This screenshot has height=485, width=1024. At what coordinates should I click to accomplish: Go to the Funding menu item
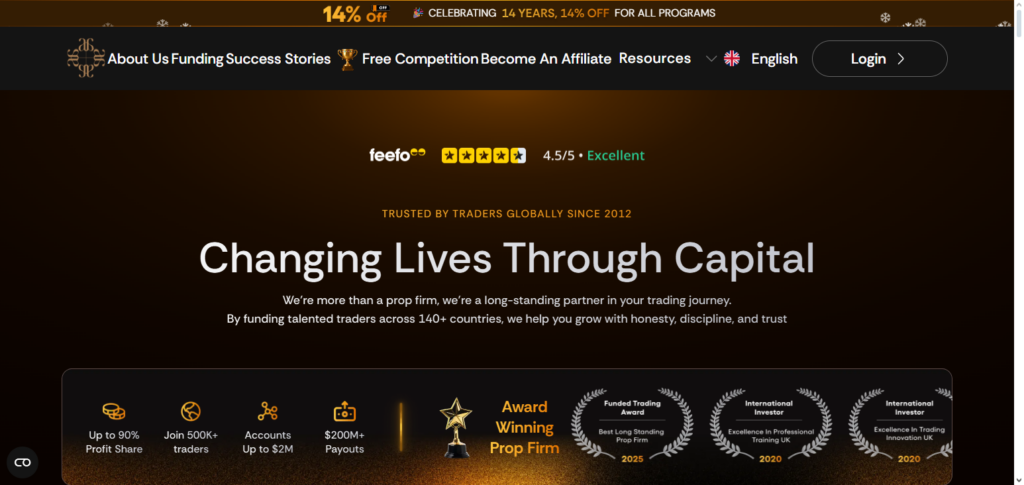[197, 59]
